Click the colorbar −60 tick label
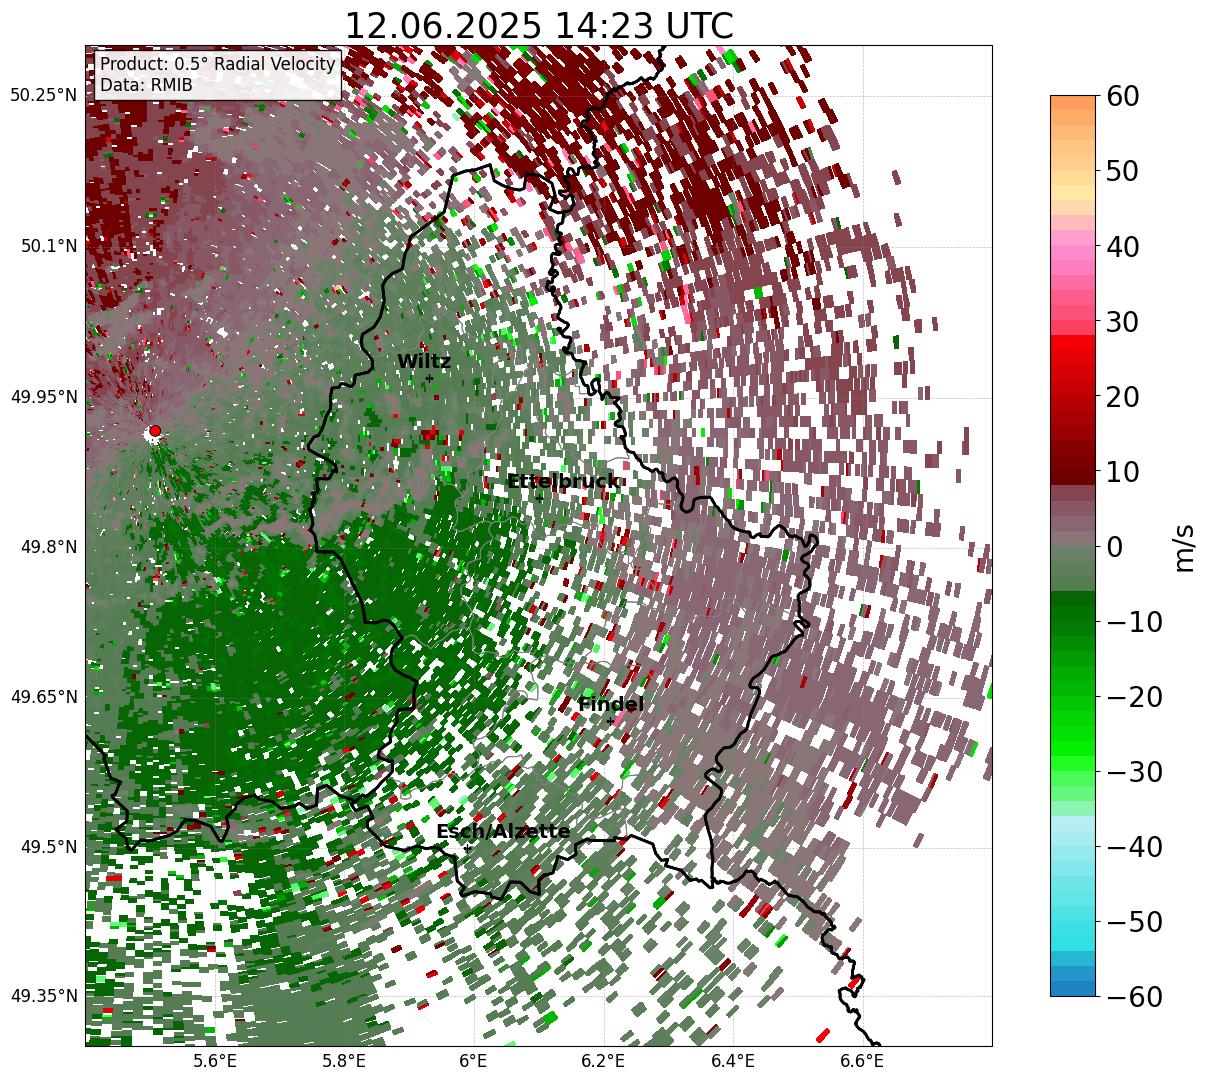The height and width of the screenshot is (1081, 1207). 1133,996
